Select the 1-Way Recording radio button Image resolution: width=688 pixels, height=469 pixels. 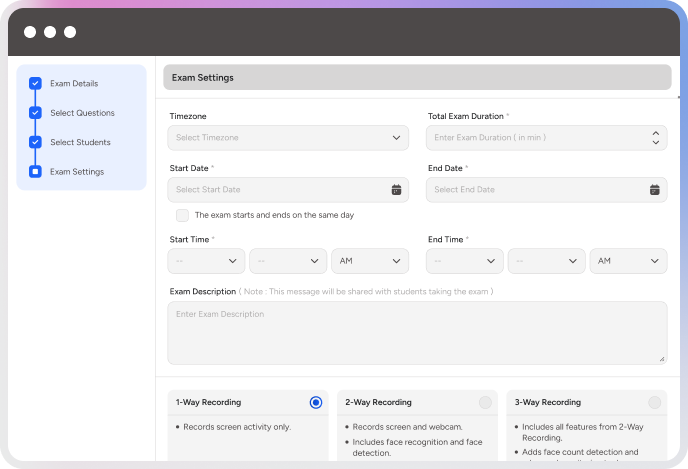pos(316,402)
